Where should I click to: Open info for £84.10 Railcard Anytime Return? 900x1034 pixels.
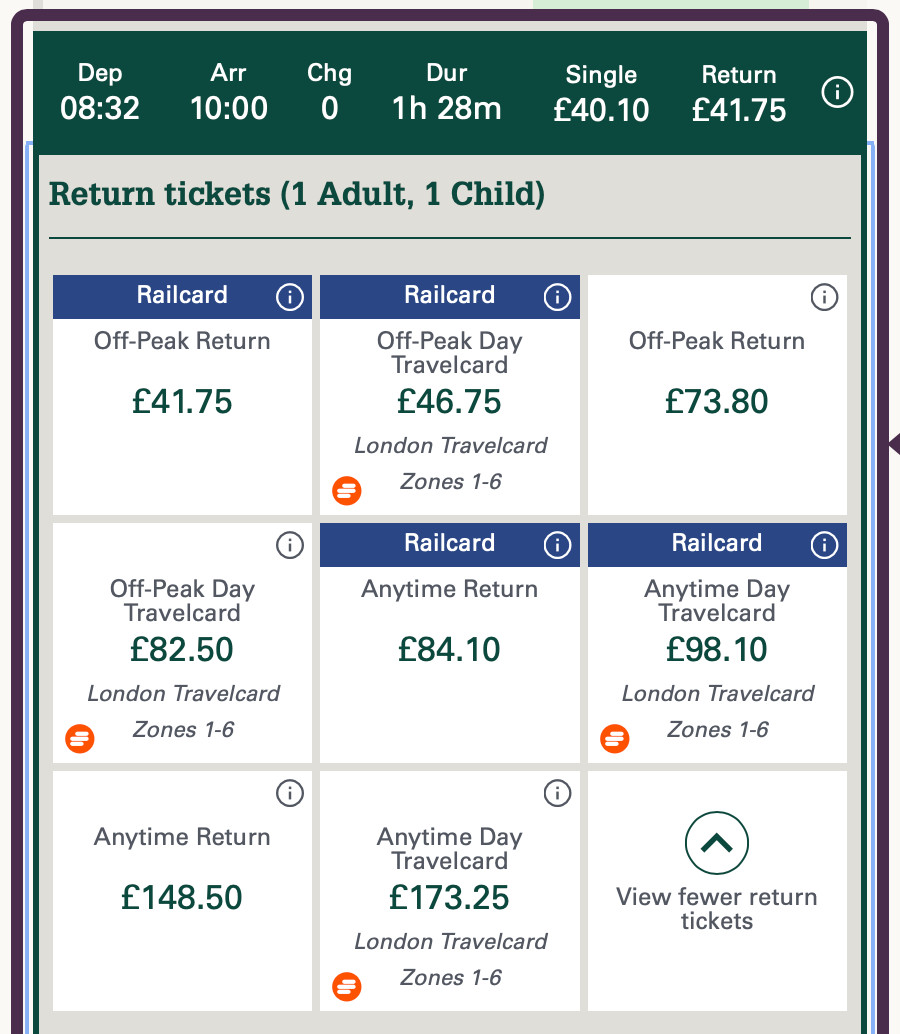point(557,544)
